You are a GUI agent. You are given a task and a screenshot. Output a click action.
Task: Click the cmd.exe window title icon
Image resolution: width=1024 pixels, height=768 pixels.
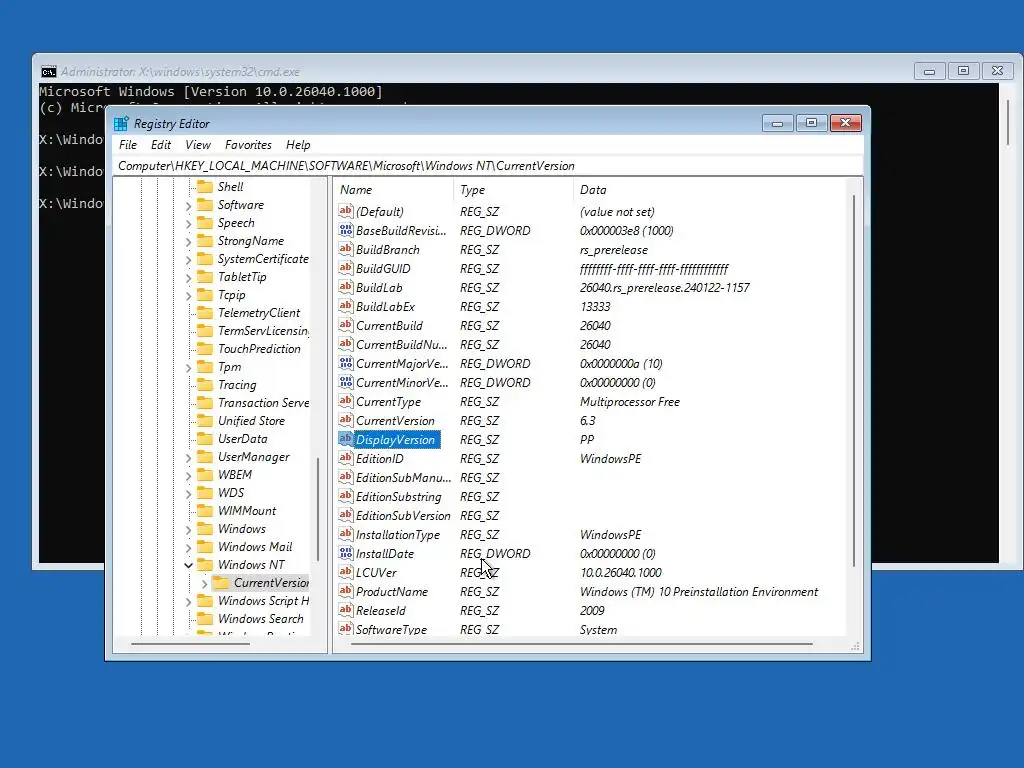coord(48,71)
